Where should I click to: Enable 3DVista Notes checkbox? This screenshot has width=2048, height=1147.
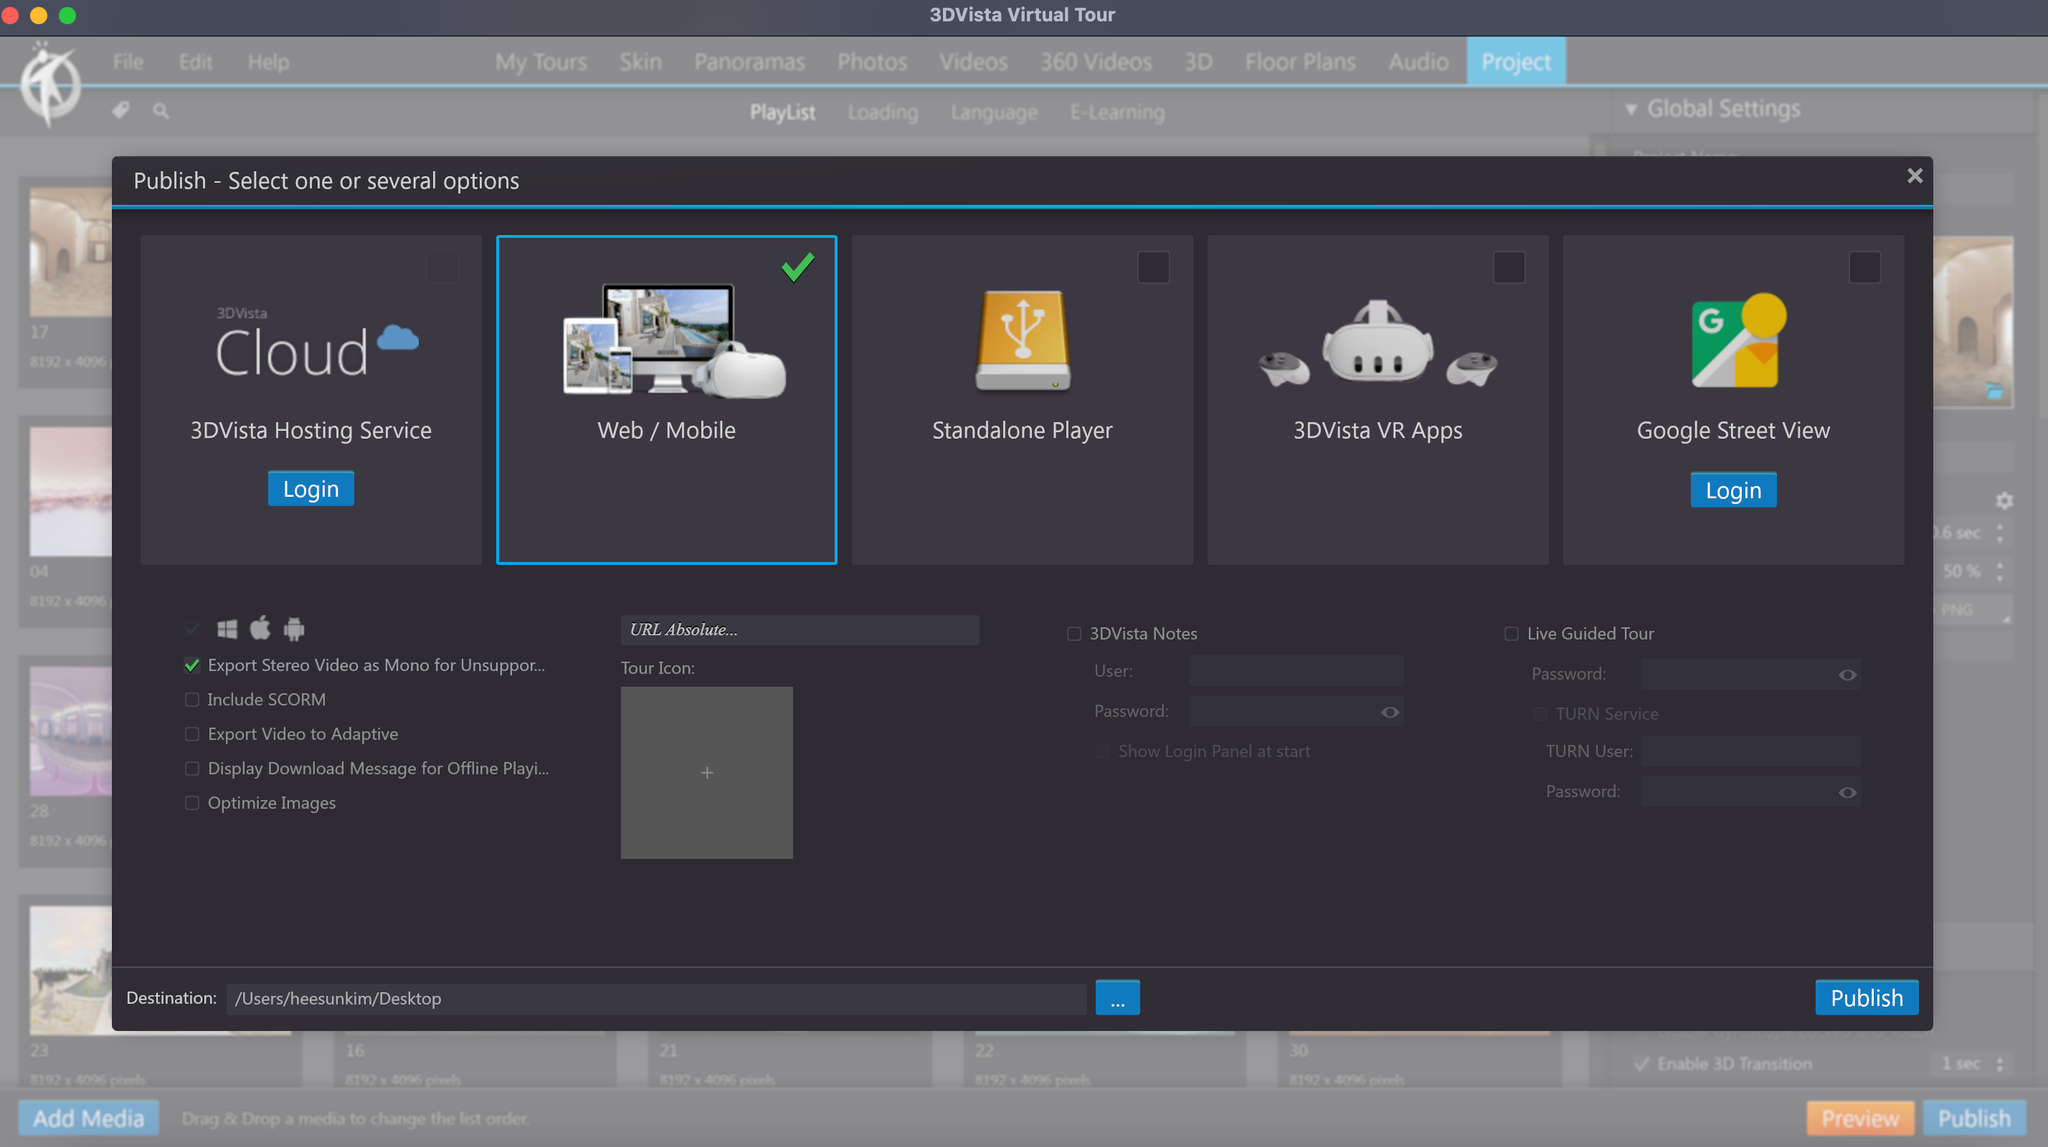click(x=1074, y=634)
